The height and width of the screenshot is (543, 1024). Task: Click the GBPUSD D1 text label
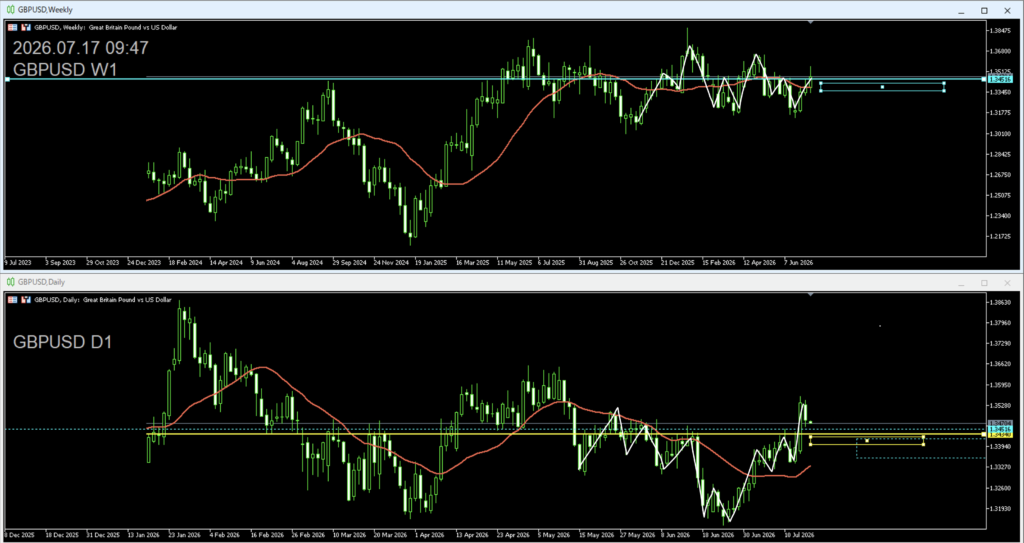click(x=63, y=341)
